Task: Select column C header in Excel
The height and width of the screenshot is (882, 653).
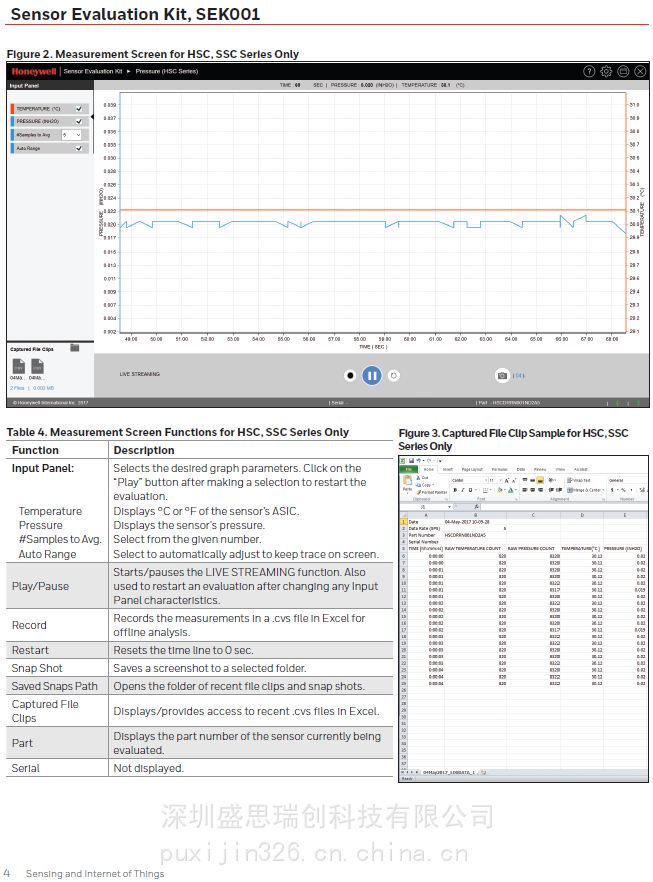Action: (533, 515)
